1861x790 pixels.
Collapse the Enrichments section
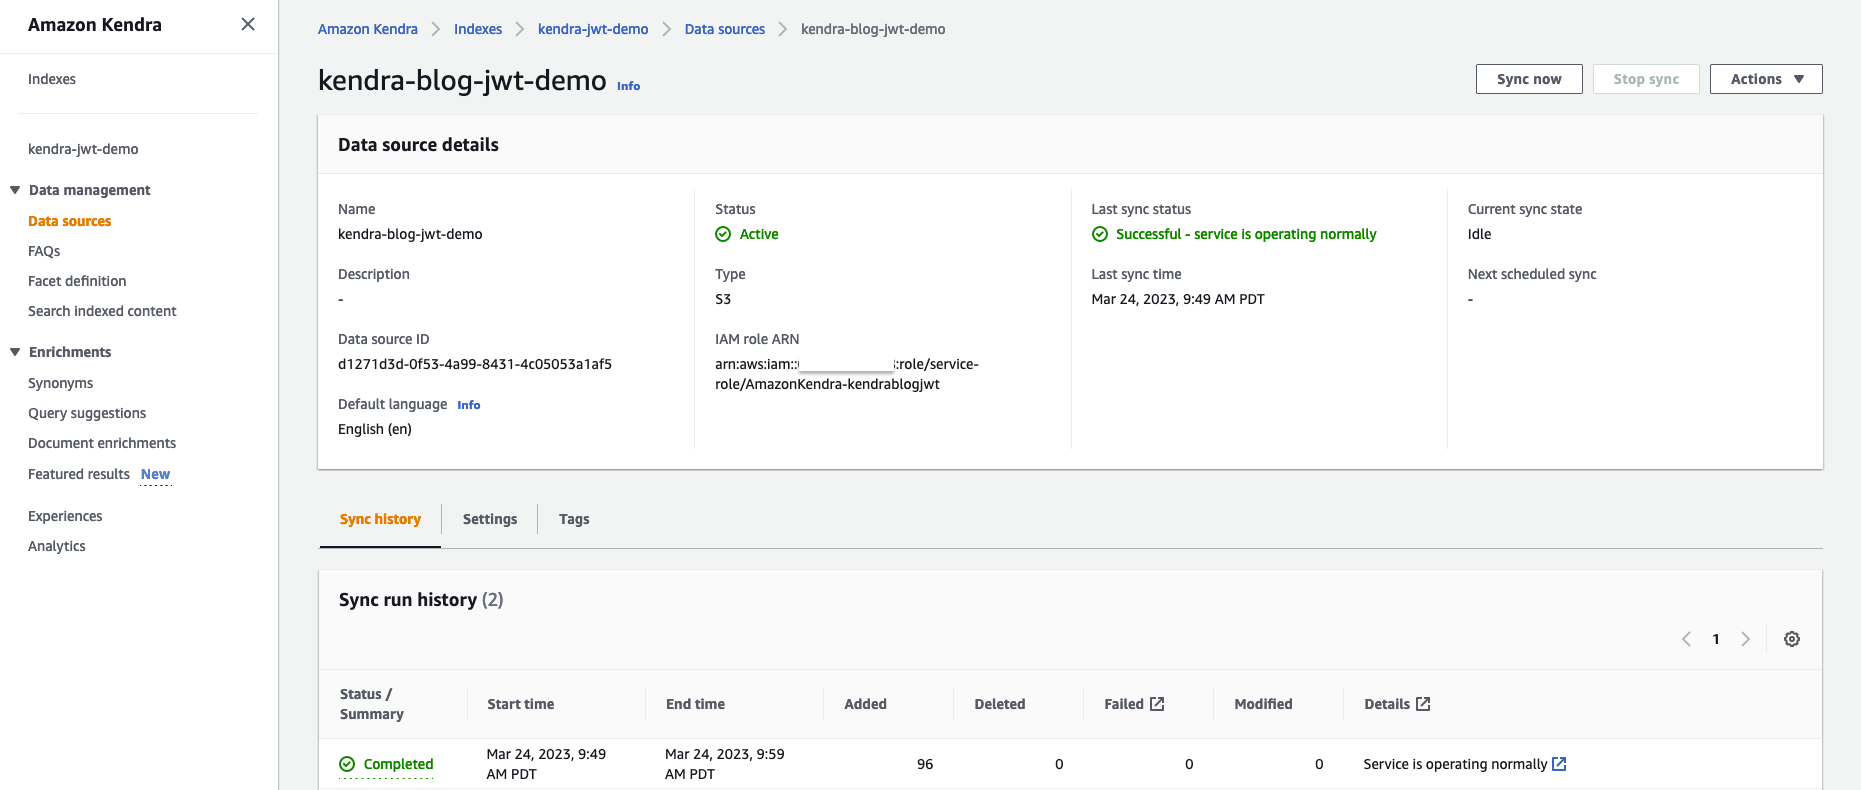coord(15,352)
